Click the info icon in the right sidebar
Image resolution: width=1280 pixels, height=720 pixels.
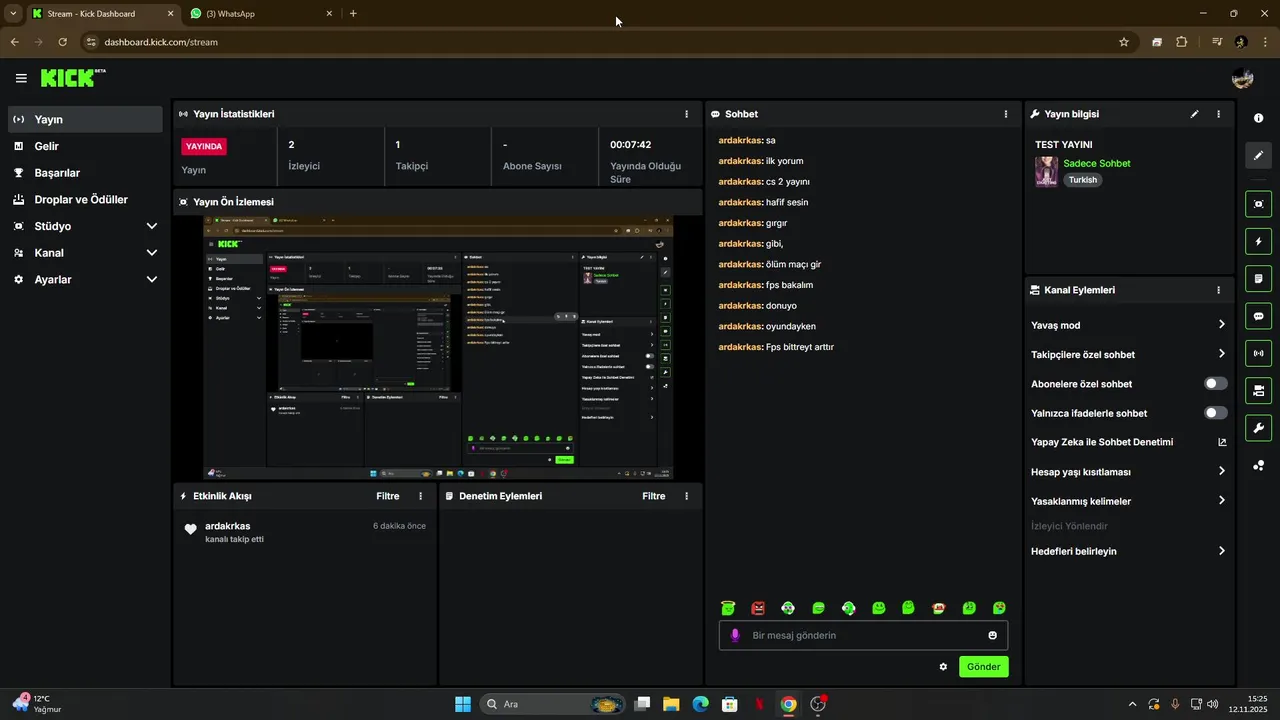(x=1258, y=118)
